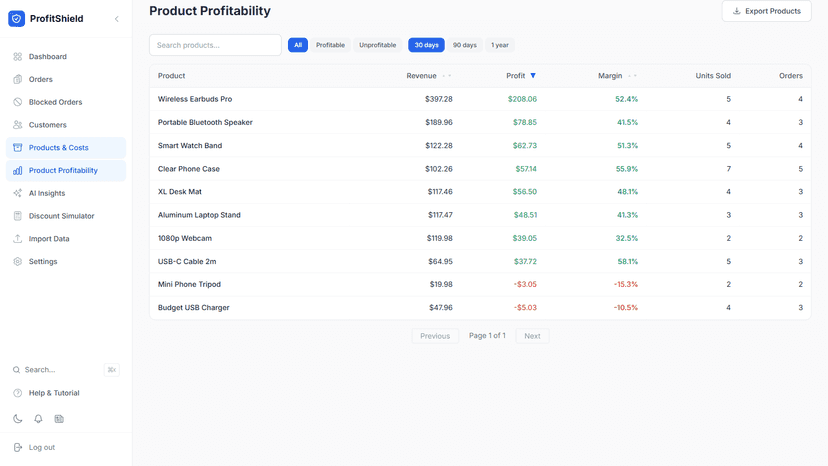Filter by Profitable products

pyautogui.click(x=331, y=45)
